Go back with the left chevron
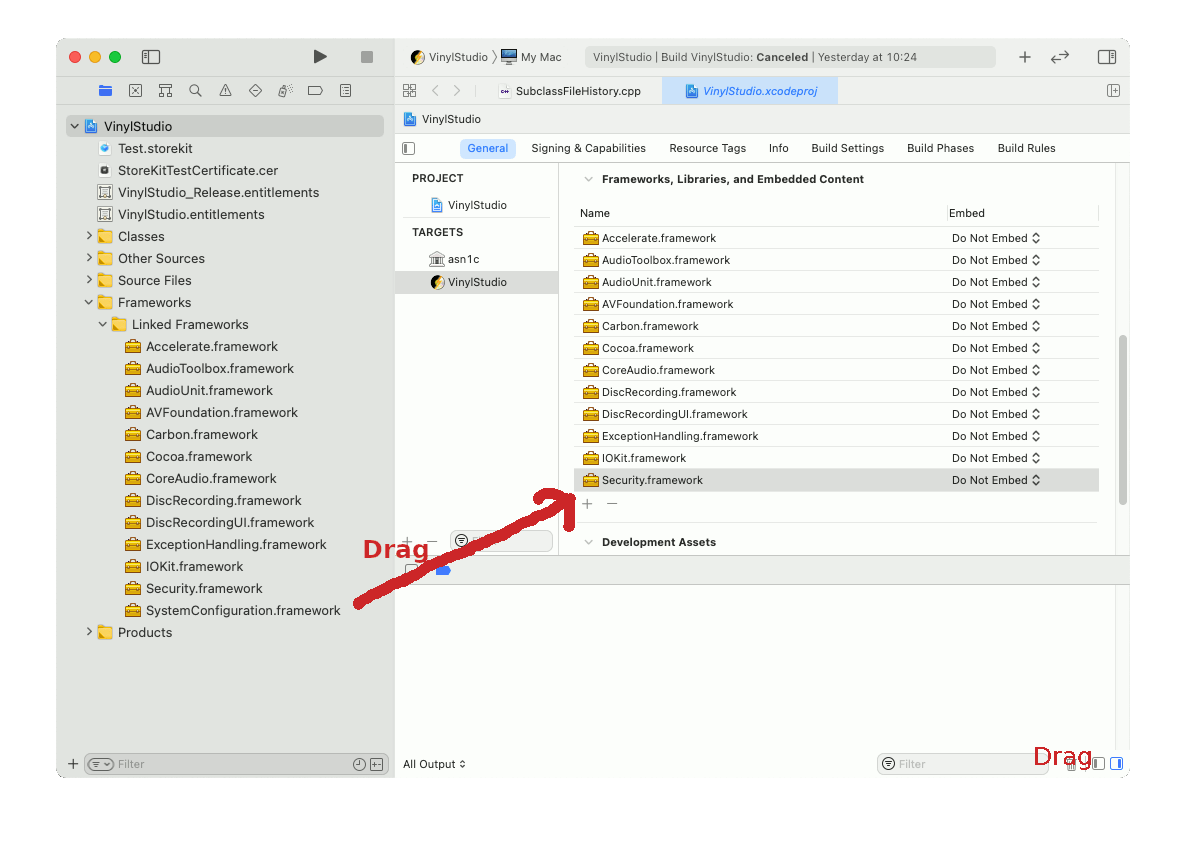 pos(435,91)
